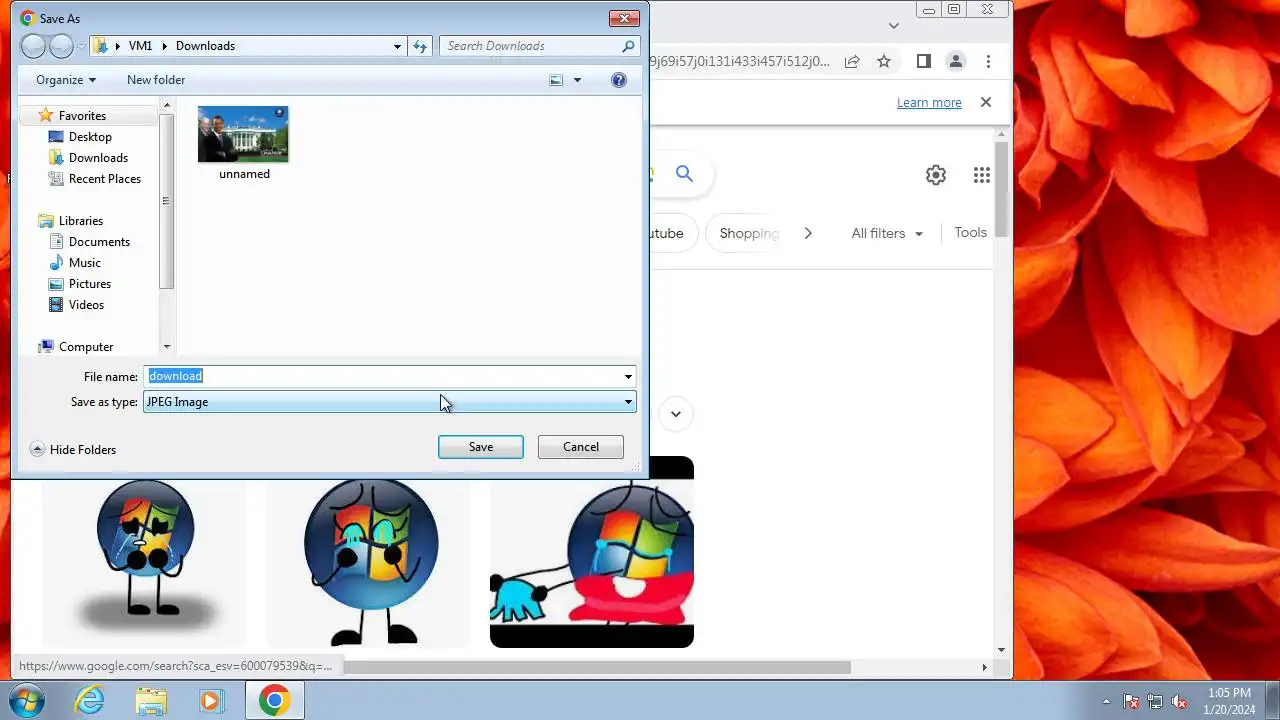The width and height of the screenshot is (1280, 720).
Task: Open the Google apps grid
Action: (x=982, y=175)
